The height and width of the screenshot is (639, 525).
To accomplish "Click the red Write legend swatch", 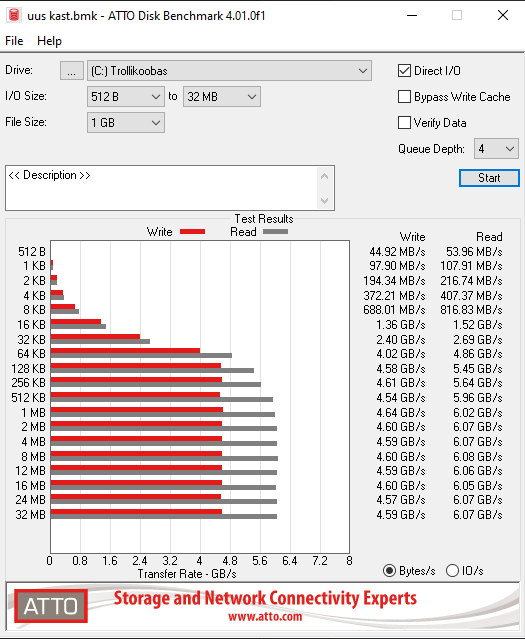I will click(x=192, y=231).
